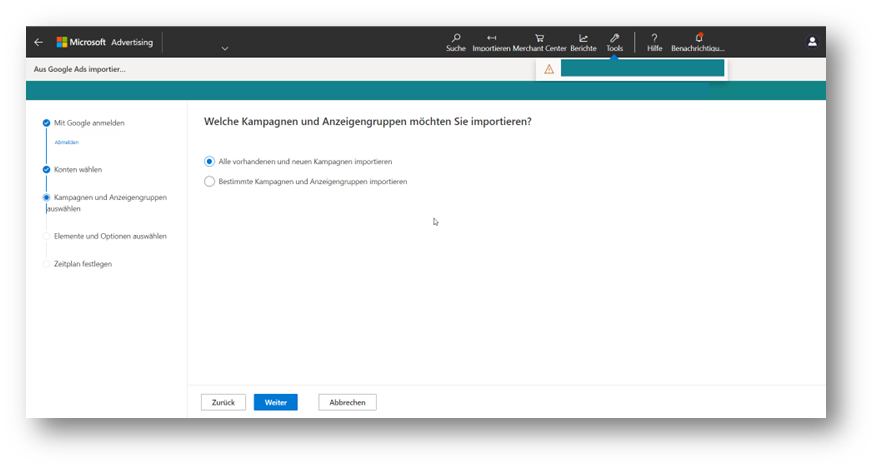Screen dimensions: 878x470
Task: Click the Zurück button
Action: (223, 402)
